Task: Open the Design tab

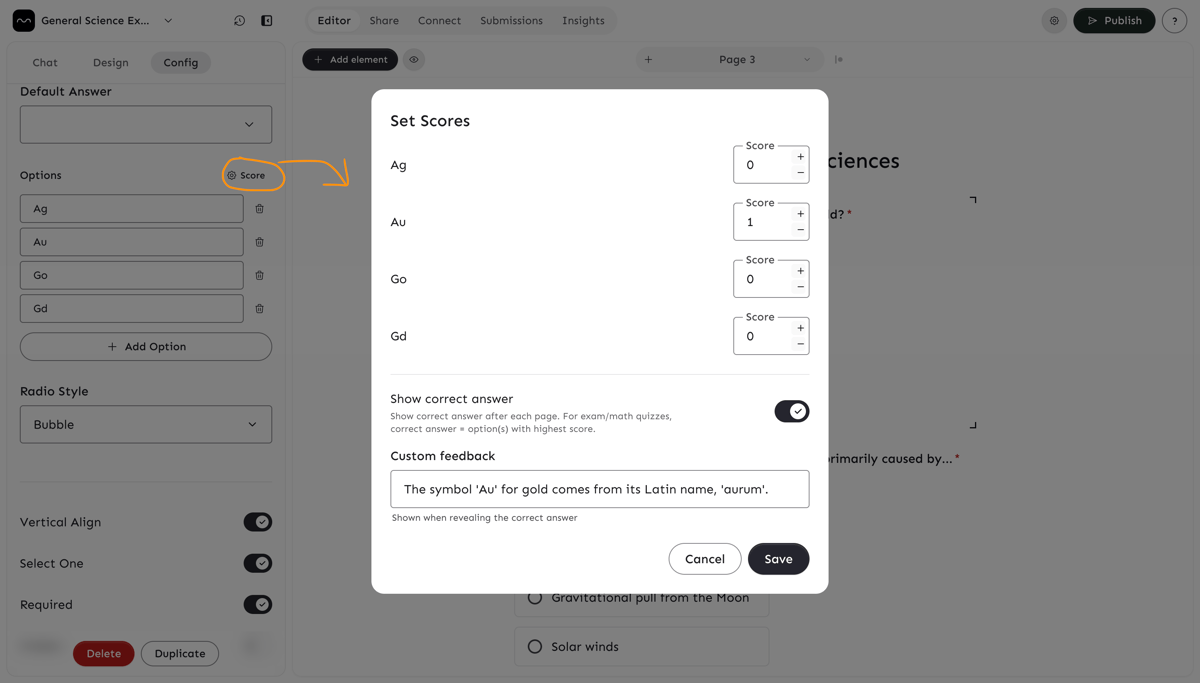Action: point(110,62)
